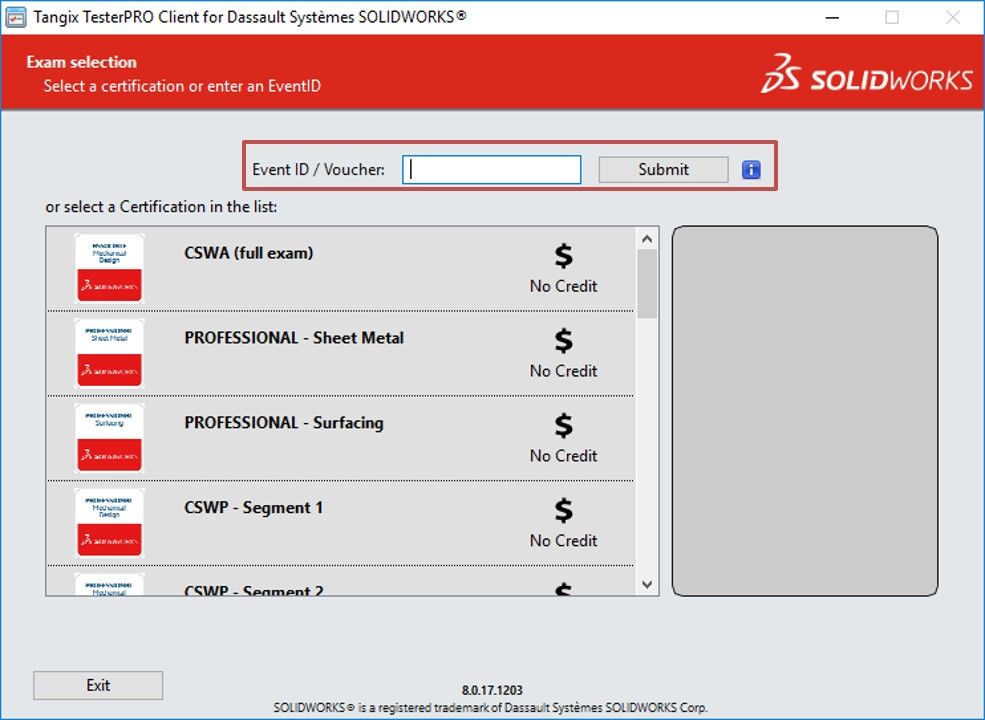Viewport: 985px width, 720px height.
Task: Open the Event ID info tooltip icon
Action: 751,169
